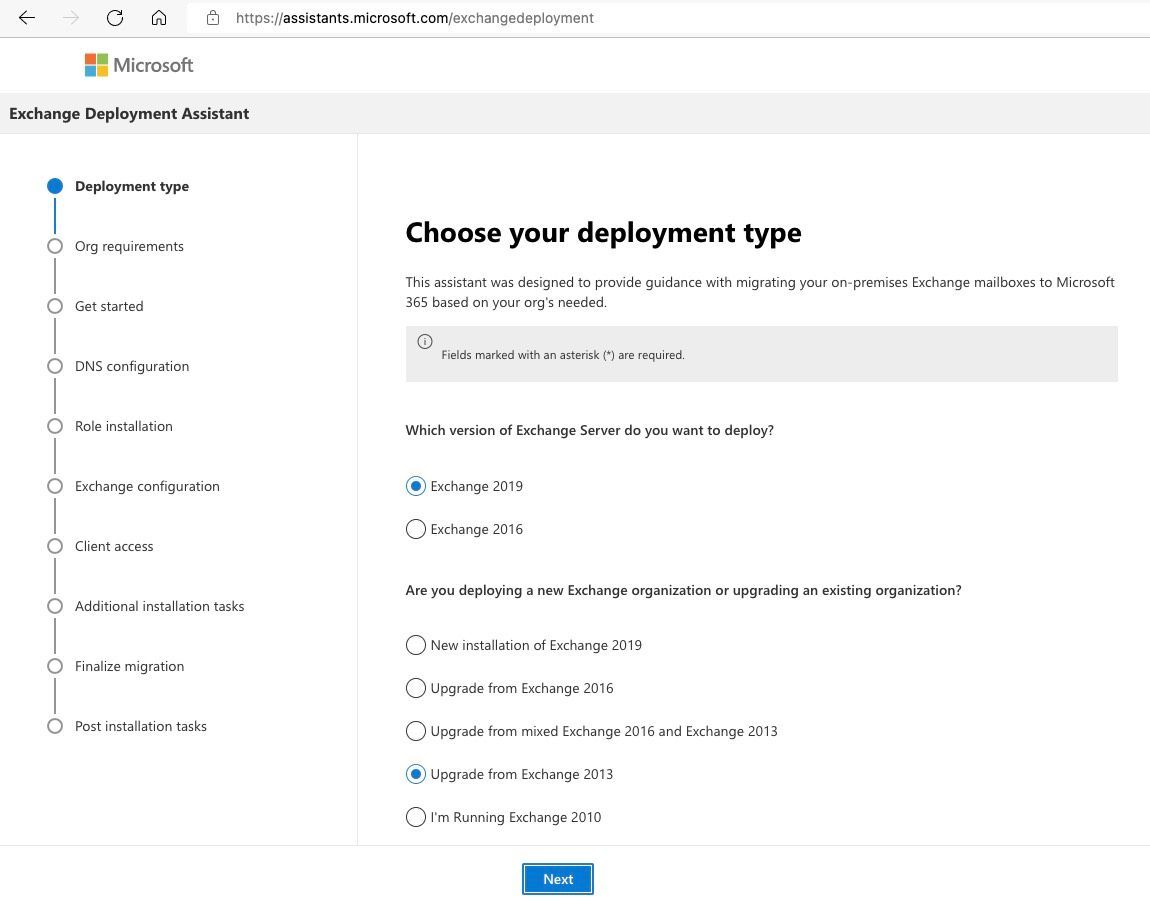Select the Exchange 2016 radio button
The image size is (1150, 901).
[416, 529]
